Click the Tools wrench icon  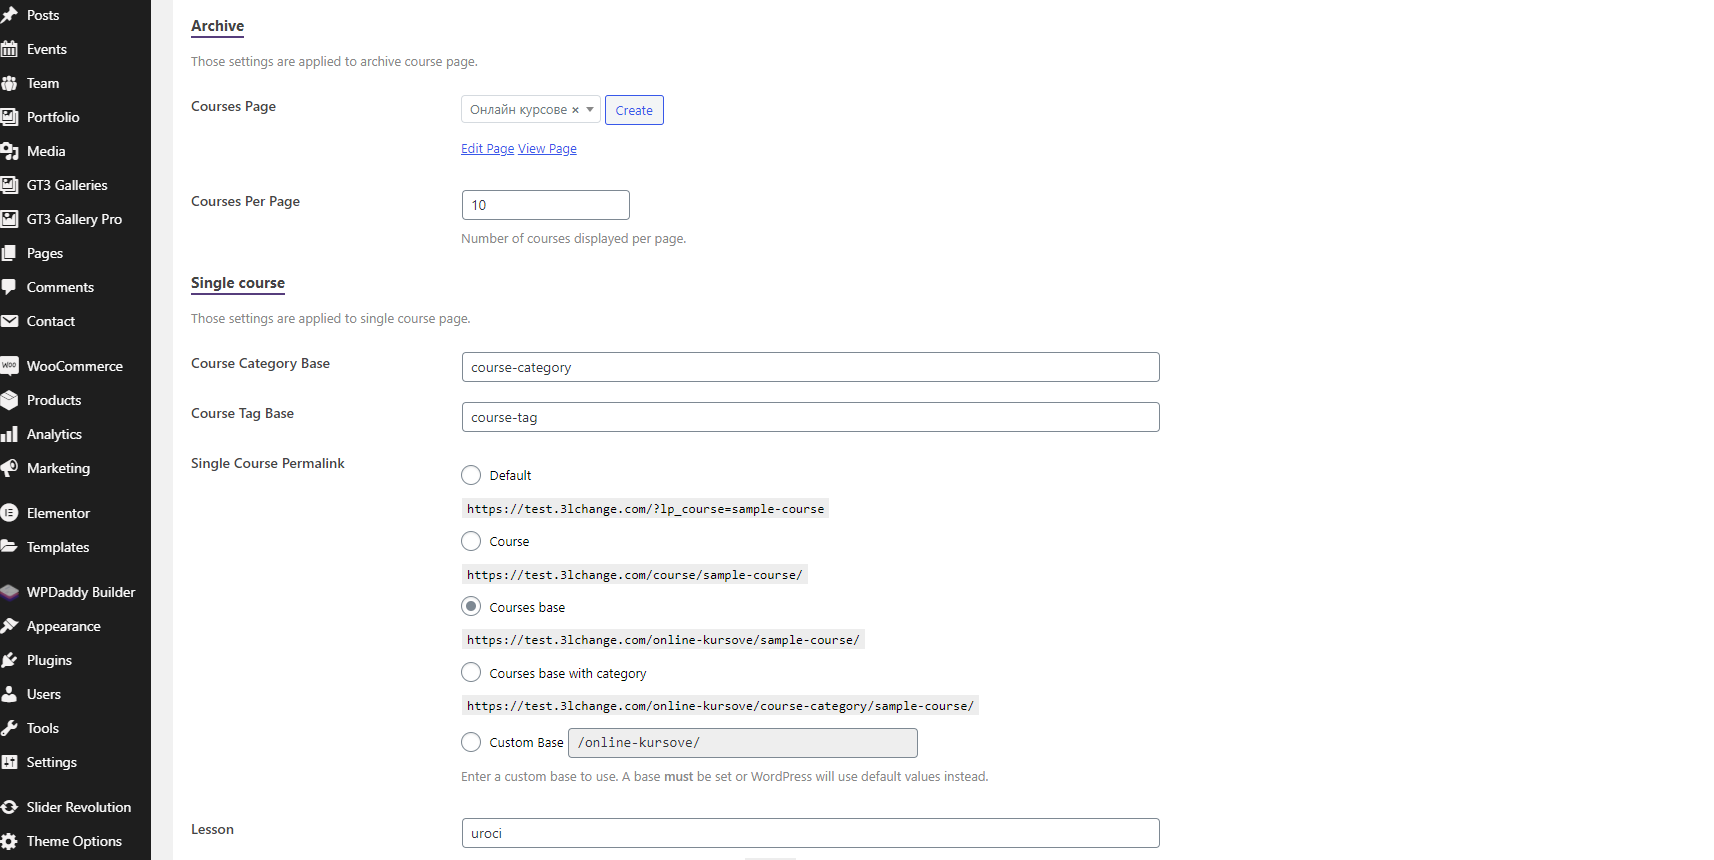pos(9,728)
